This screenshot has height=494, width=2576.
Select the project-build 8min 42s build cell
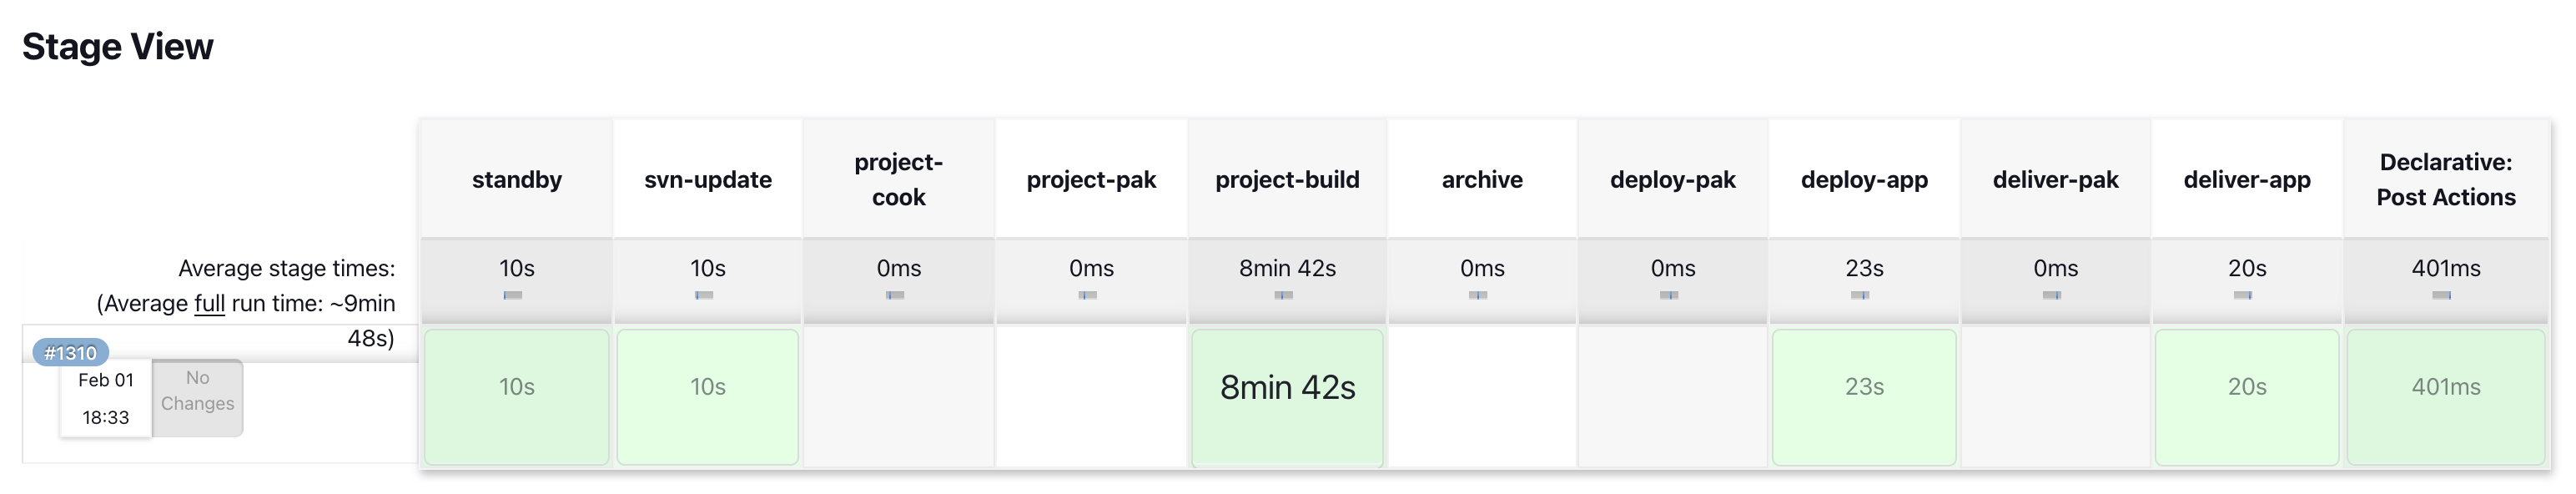[1286, 396]
